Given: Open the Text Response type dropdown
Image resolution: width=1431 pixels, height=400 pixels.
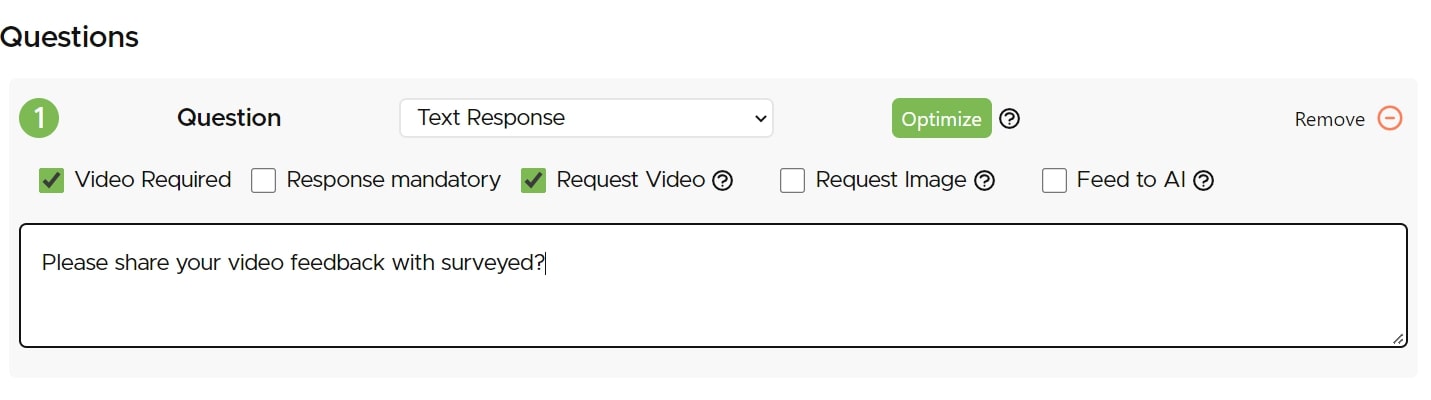Looking at the screenshot, I should tap(586, 118).
